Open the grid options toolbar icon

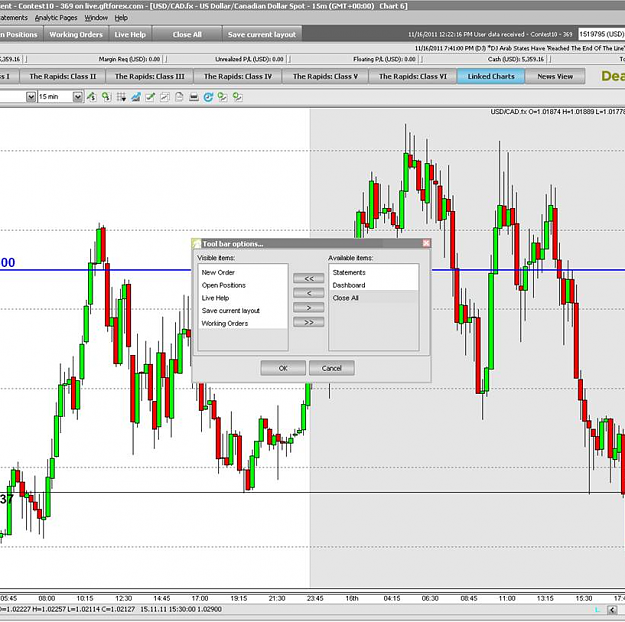pos(121,97)
